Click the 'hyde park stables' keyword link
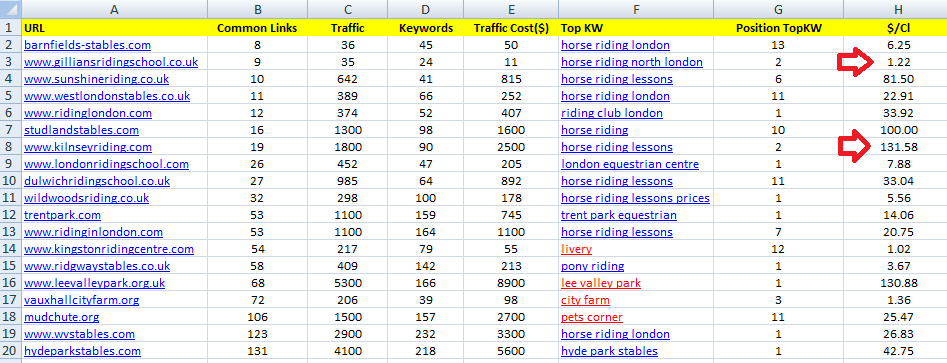 point(609,351)
